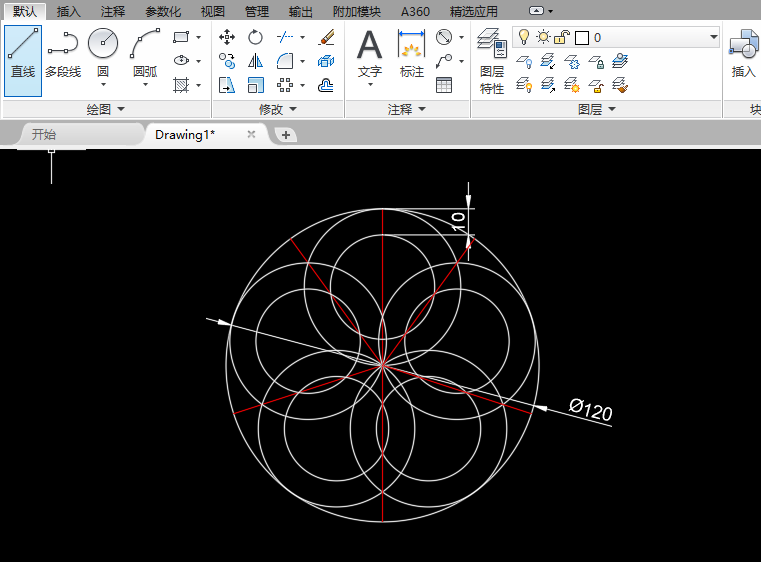761x562 pixels.
Task: Expand the 绘图 (Draw) panel
Action: coord(105,109)
